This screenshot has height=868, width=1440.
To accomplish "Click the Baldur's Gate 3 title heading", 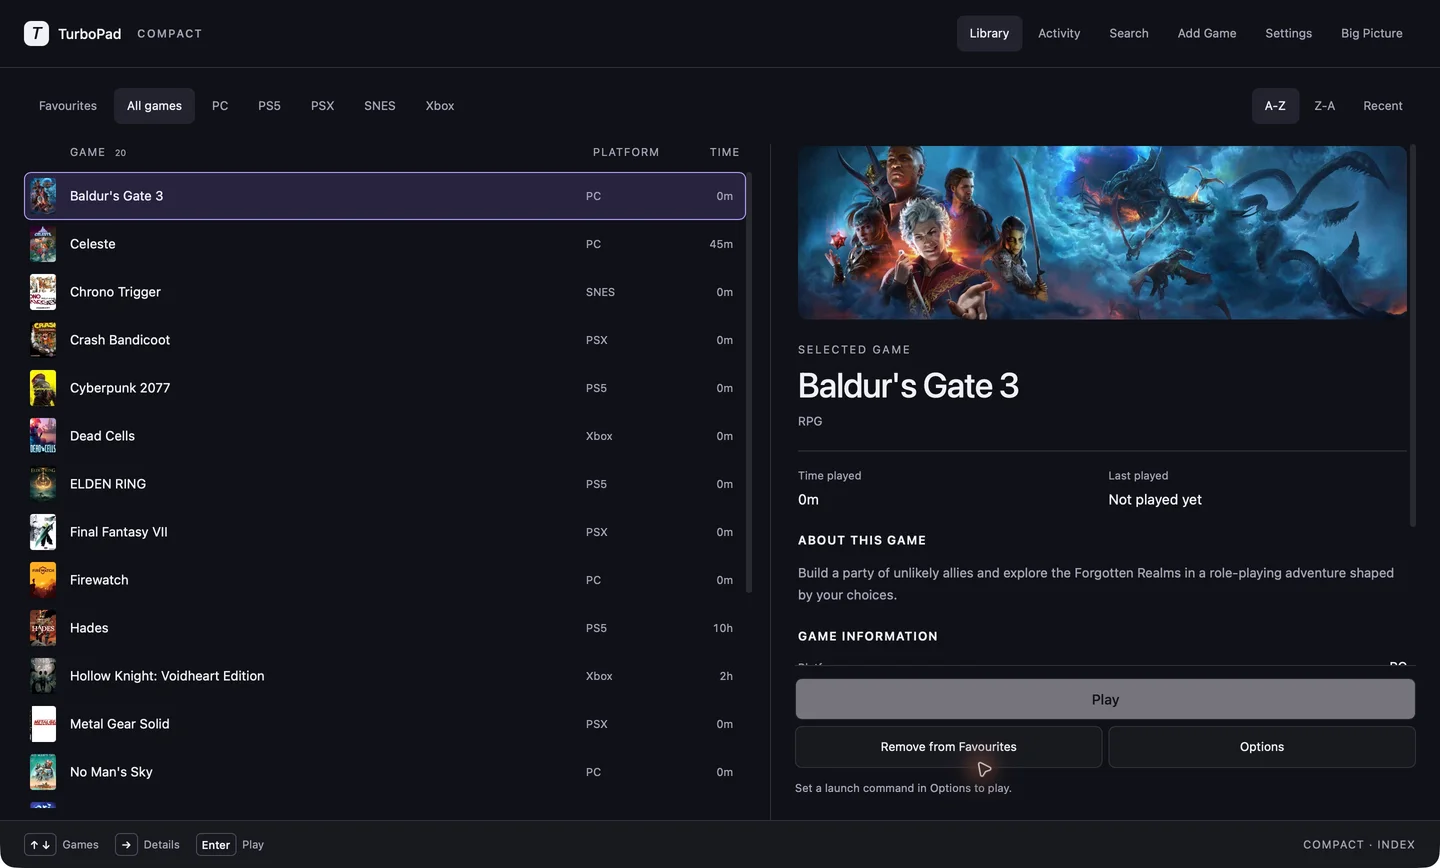I will coord(908,386).
